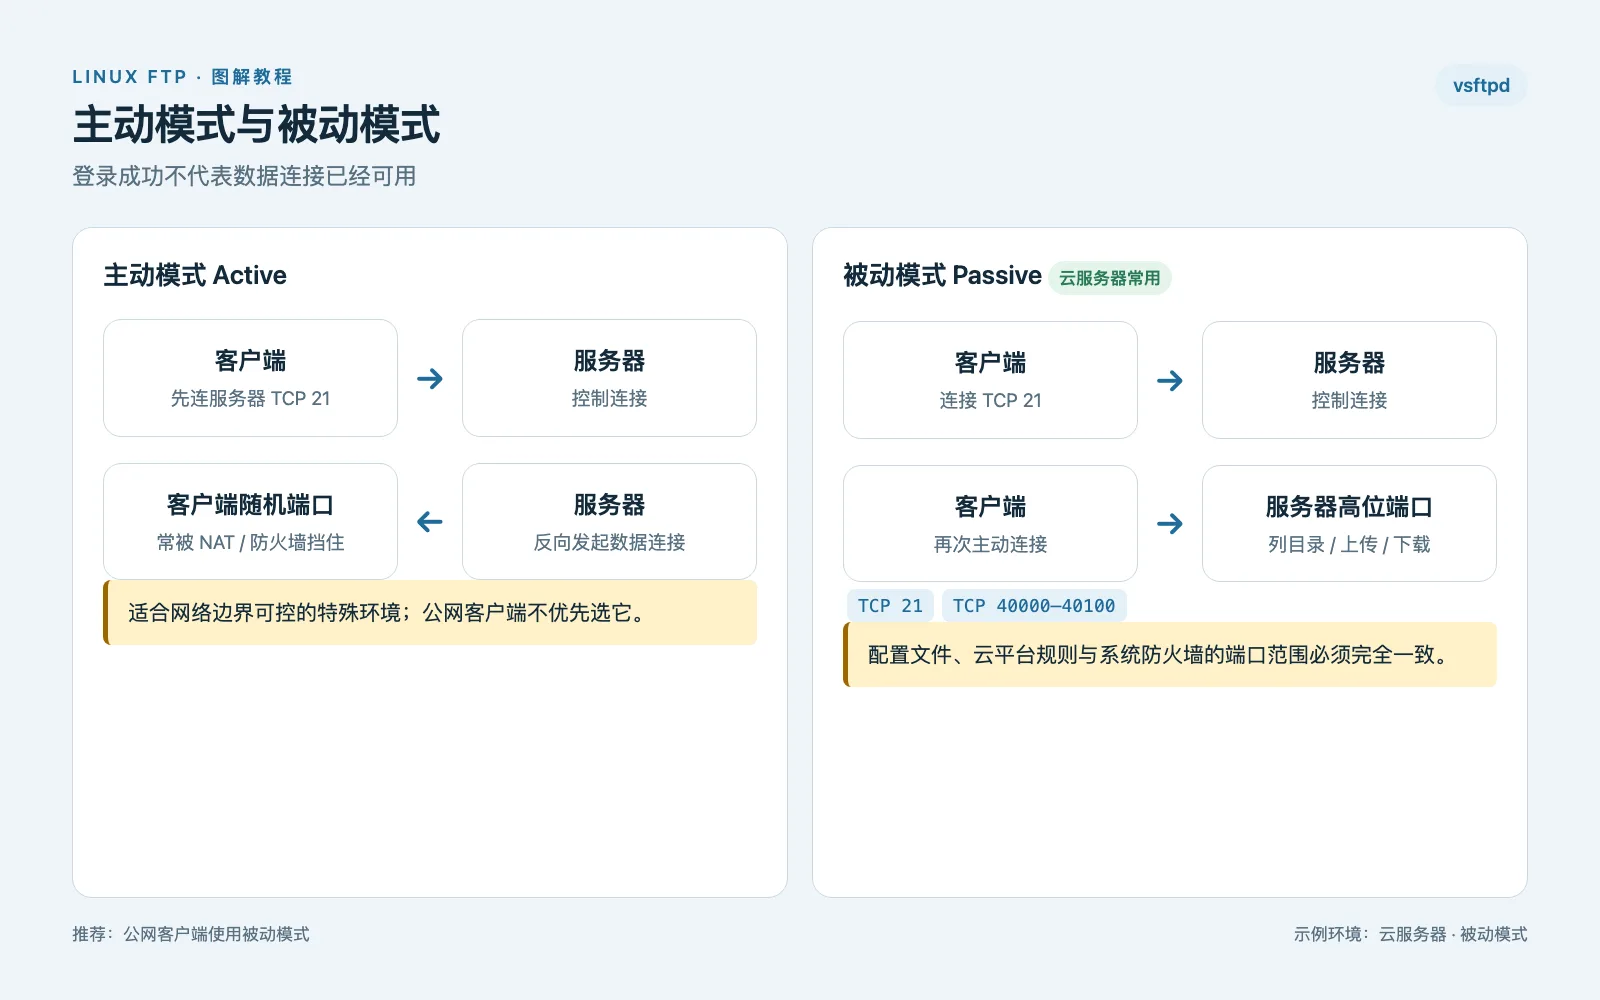
Task: Click the arrow after 连接 TCP 21 card
Action: click(1170, 380)
